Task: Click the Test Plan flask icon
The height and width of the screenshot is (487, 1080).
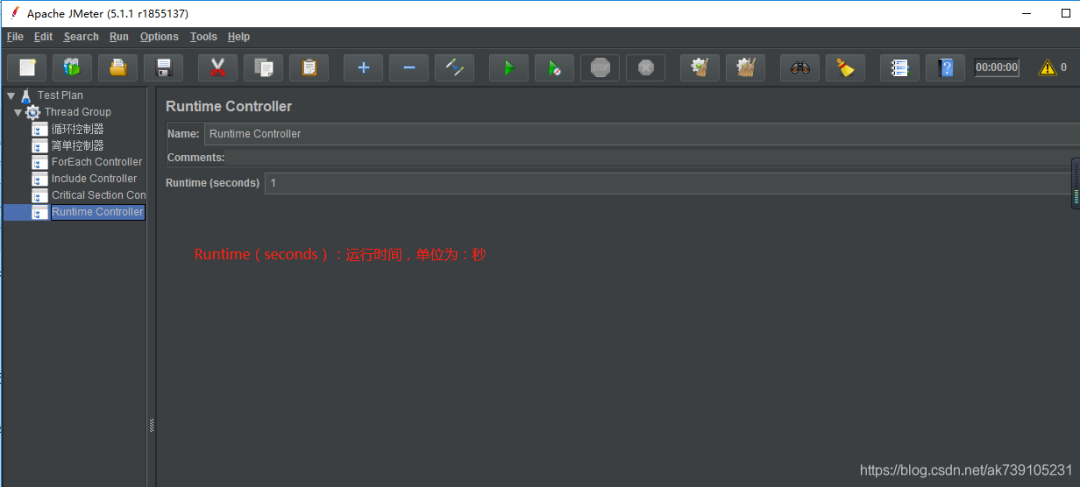Action: pos(26,95)
